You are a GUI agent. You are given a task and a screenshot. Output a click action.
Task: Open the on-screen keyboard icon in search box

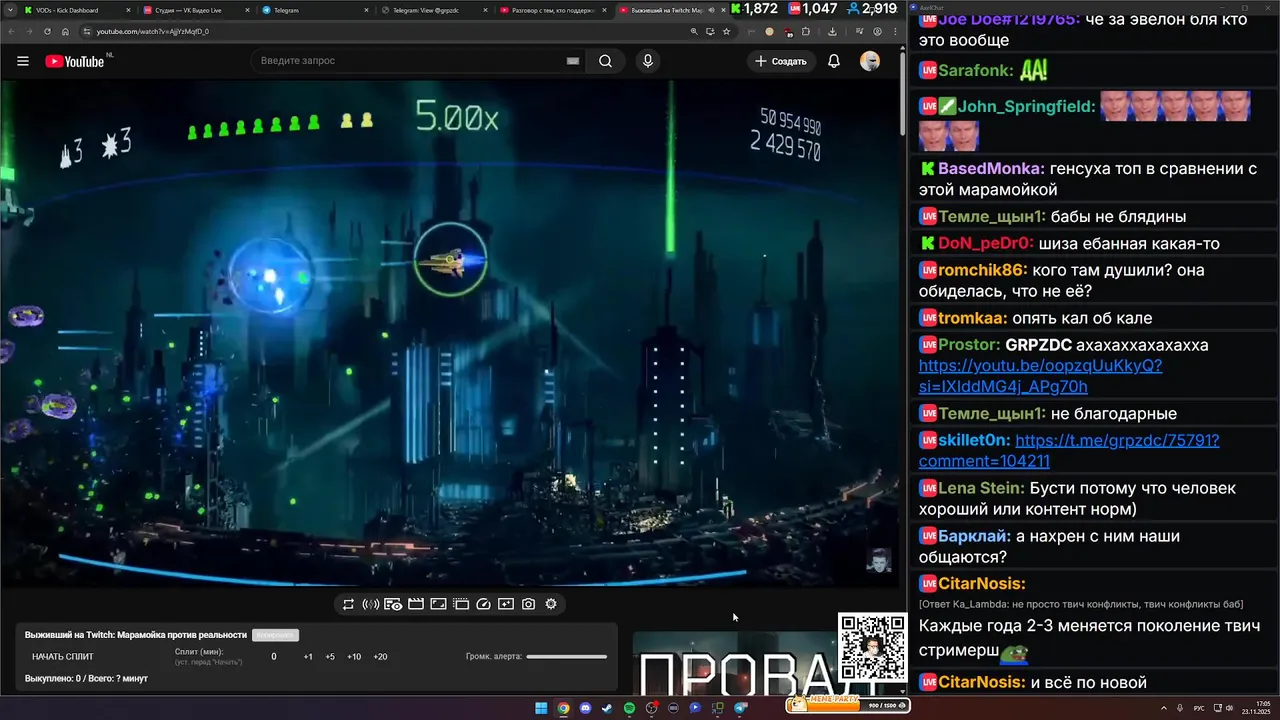click(x=573, y=61)
